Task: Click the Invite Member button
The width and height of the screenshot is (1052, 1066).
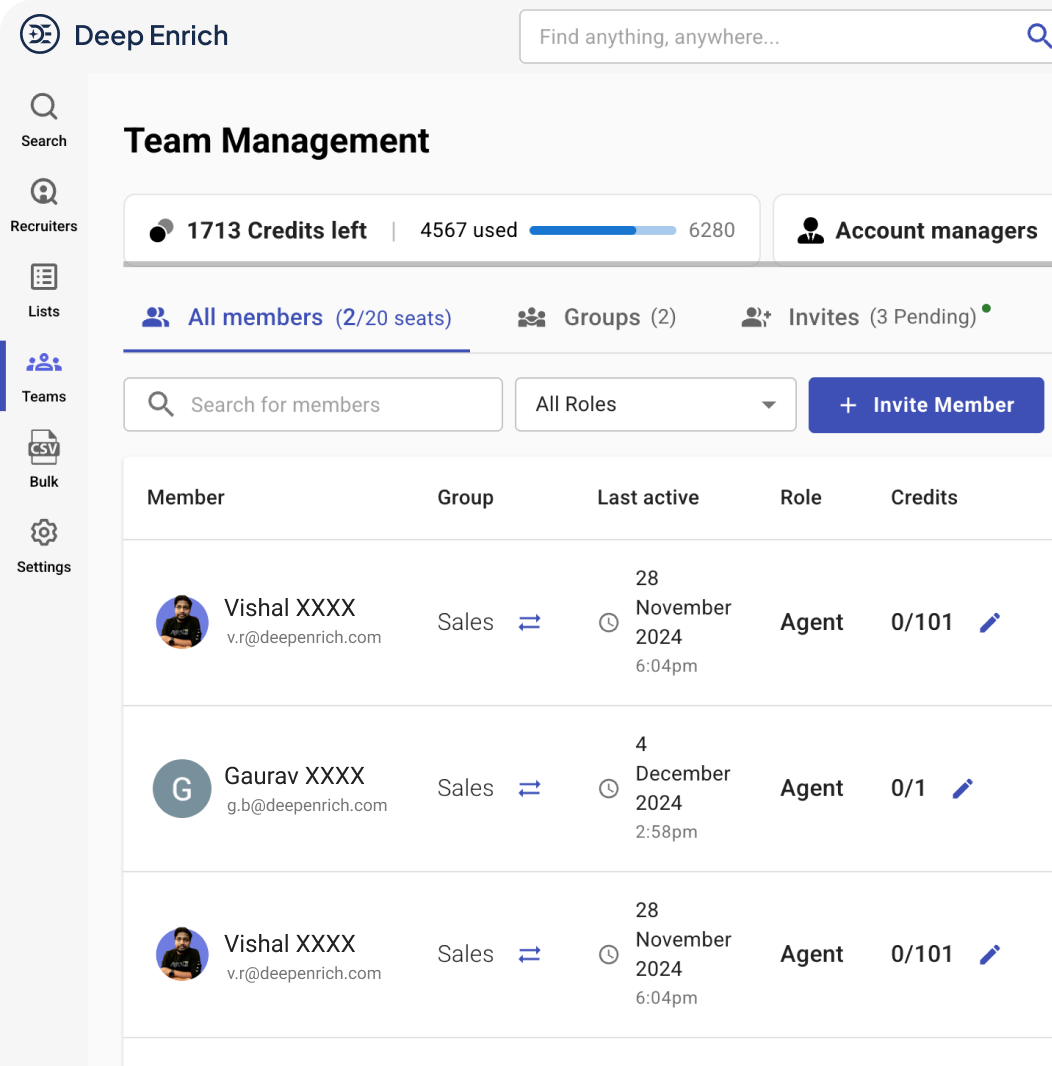Action: pyautogui.click(x=925, y=404)
